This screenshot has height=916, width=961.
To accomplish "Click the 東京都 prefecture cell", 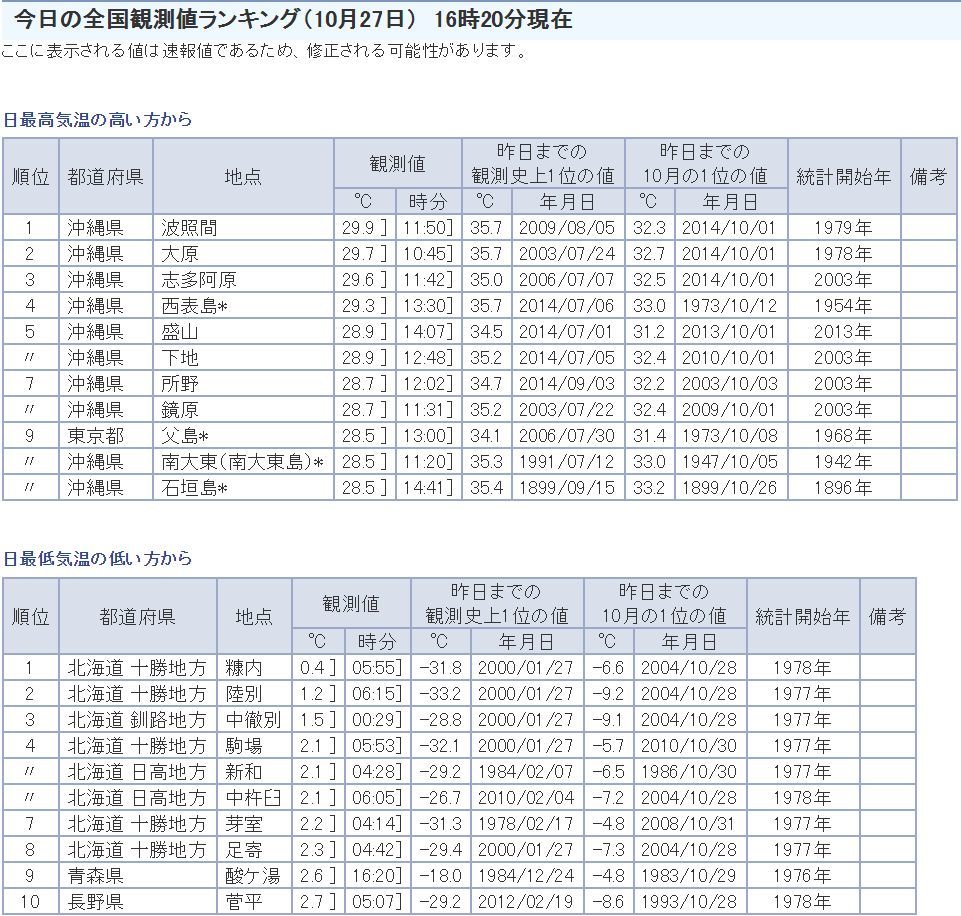I will (x=105, y=436).
